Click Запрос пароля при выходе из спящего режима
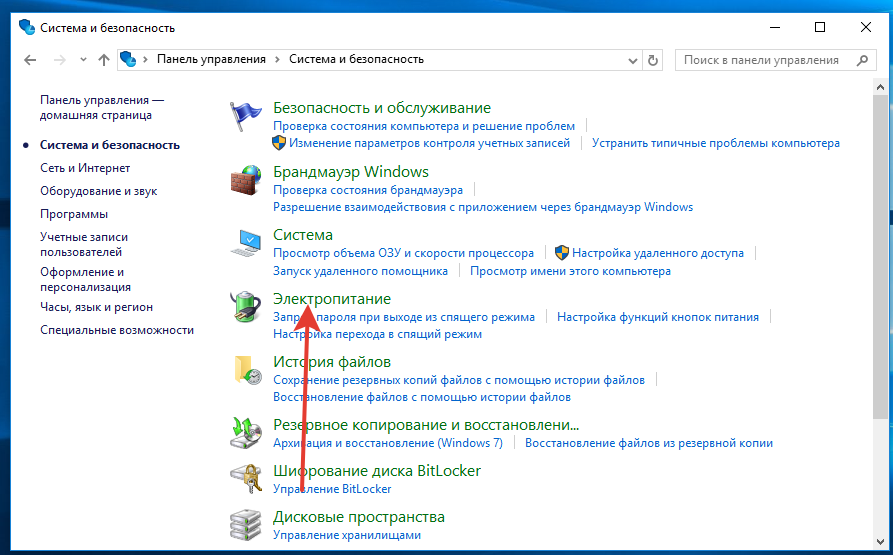 click(404, 317)
